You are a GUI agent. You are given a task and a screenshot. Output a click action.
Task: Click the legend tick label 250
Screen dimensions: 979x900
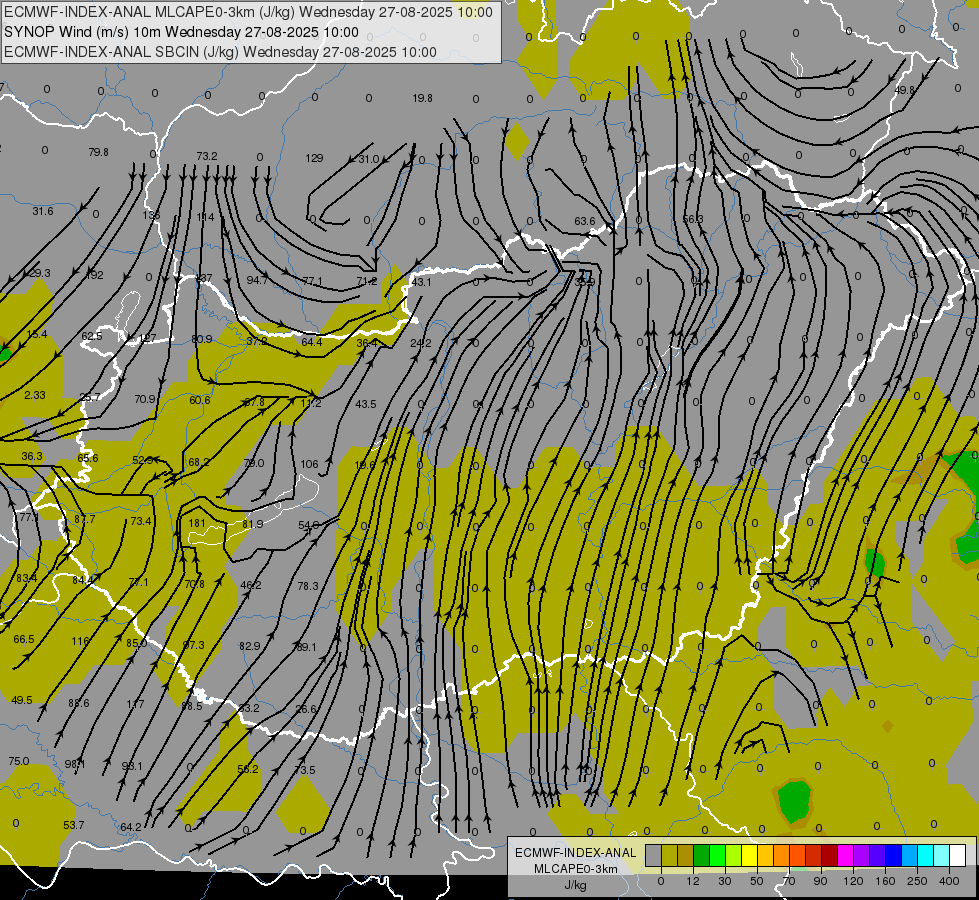click(x=917, y=881)
